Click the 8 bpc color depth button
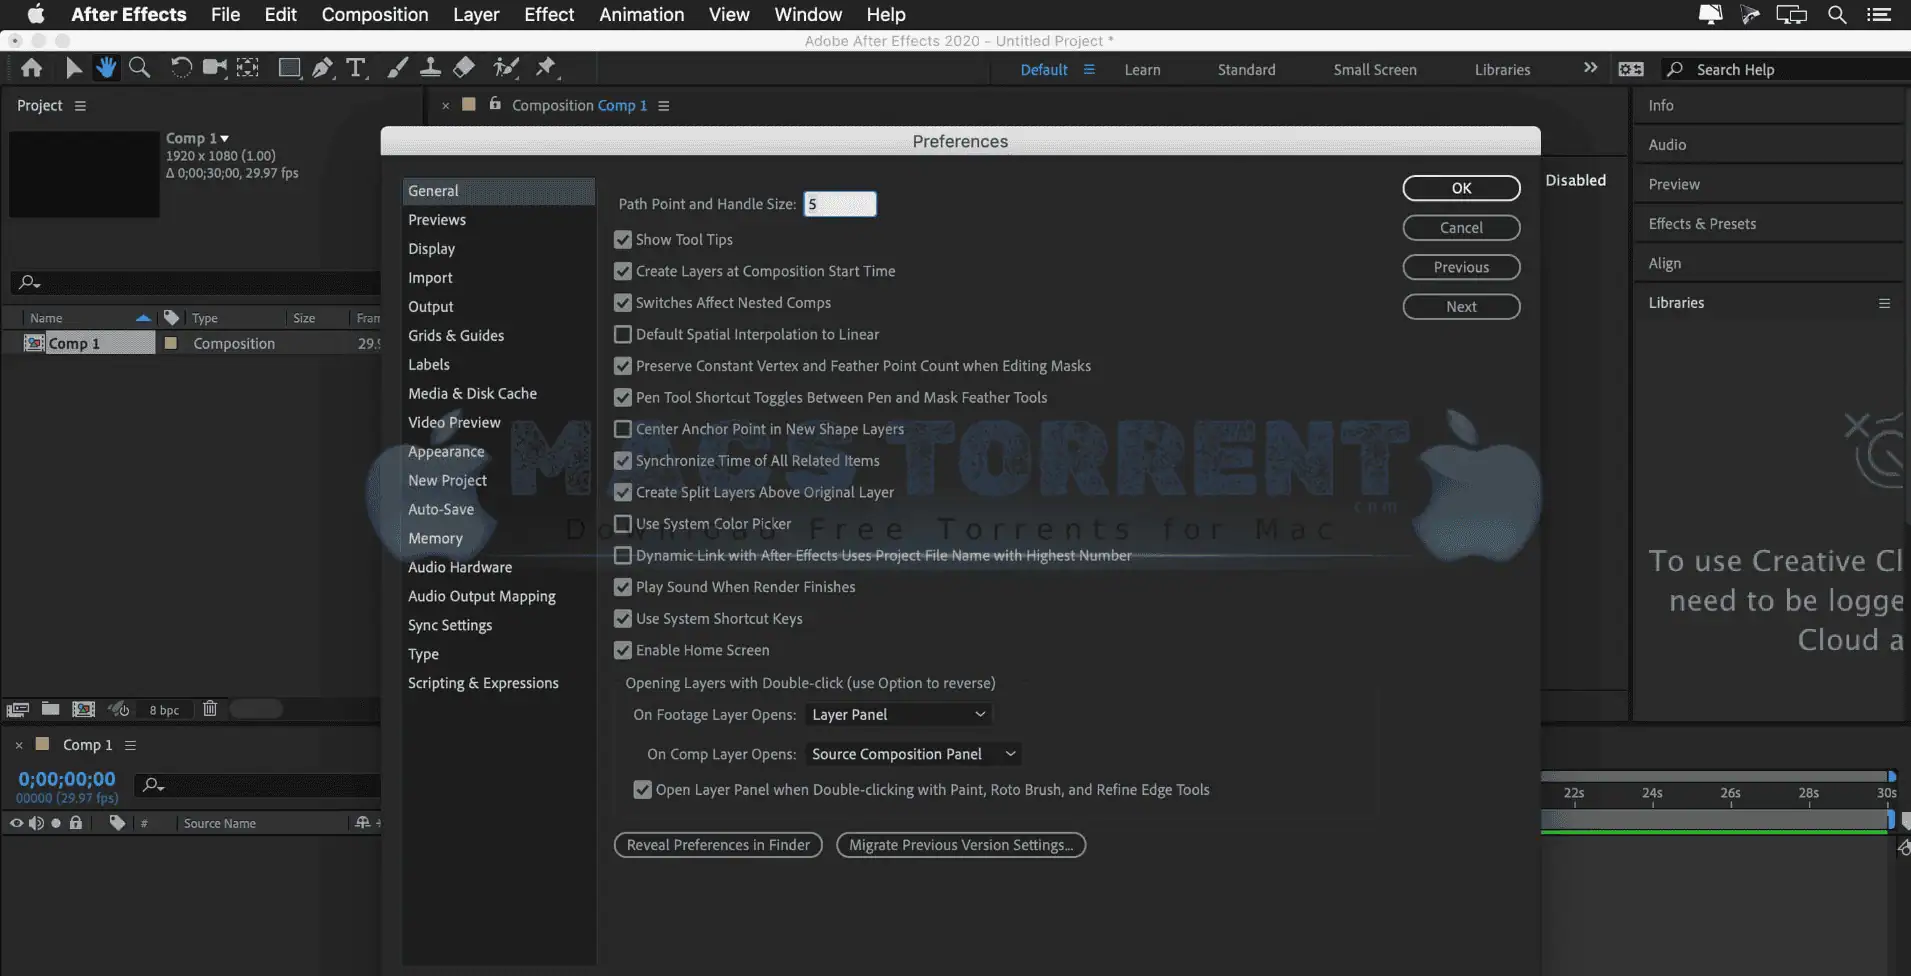 [x=164, y=710]
